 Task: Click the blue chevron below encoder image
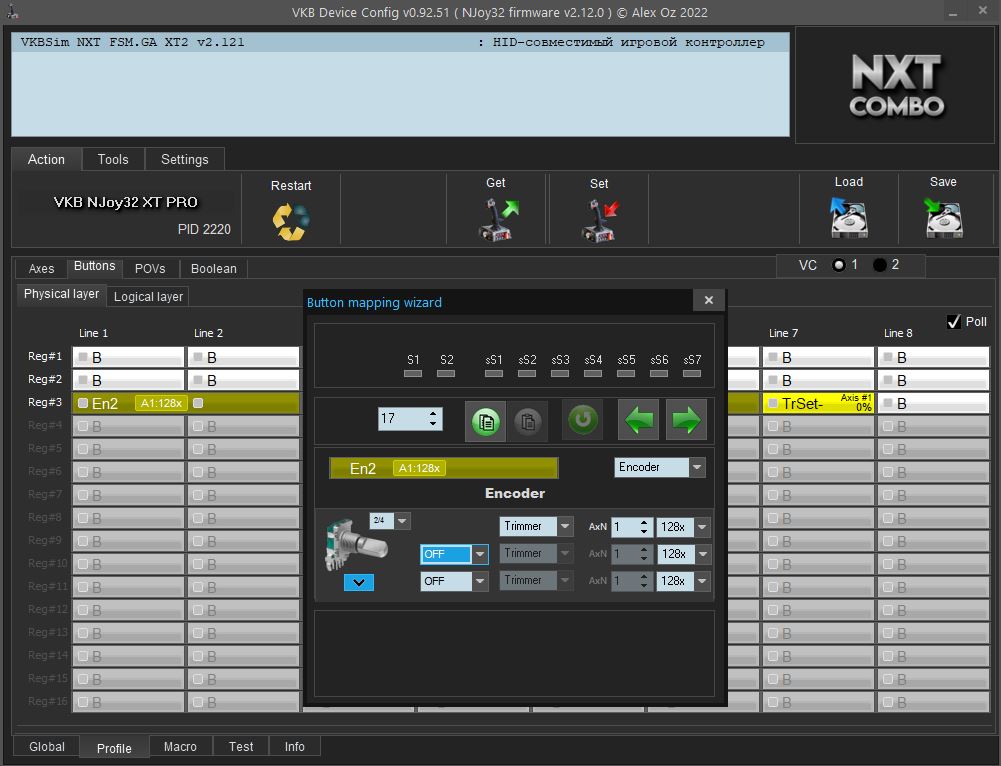[359, 582]
